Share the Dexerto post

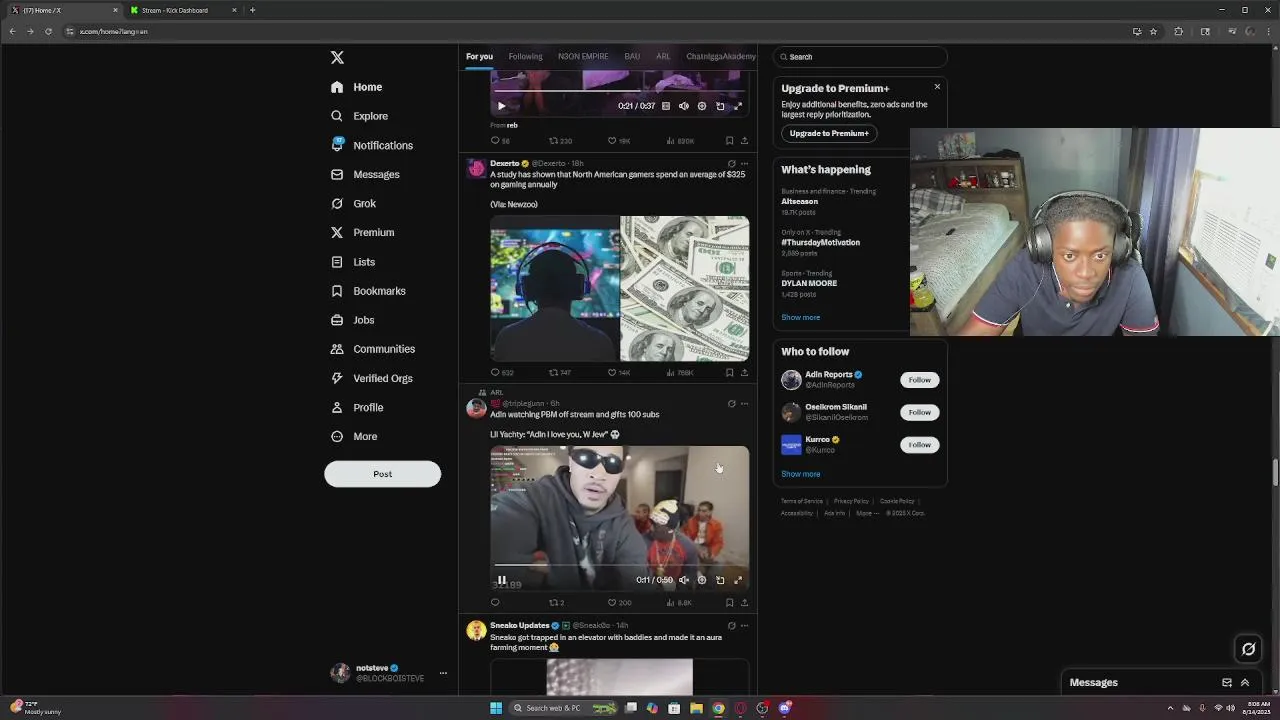[x=744, y=372]
